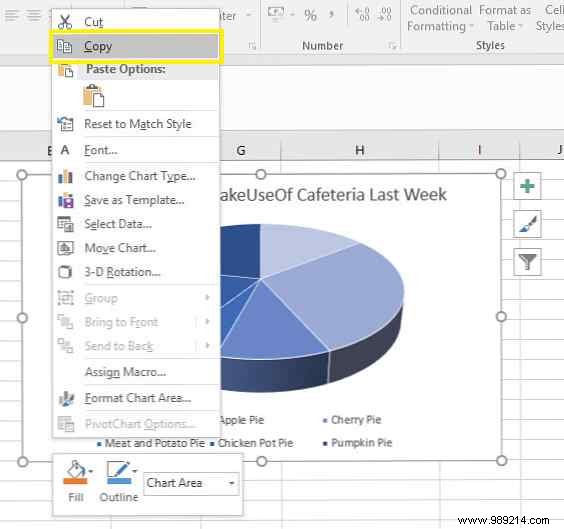Expand the Outline color dropdown arrow
The image size is (564, 529).
pos(135,471)
